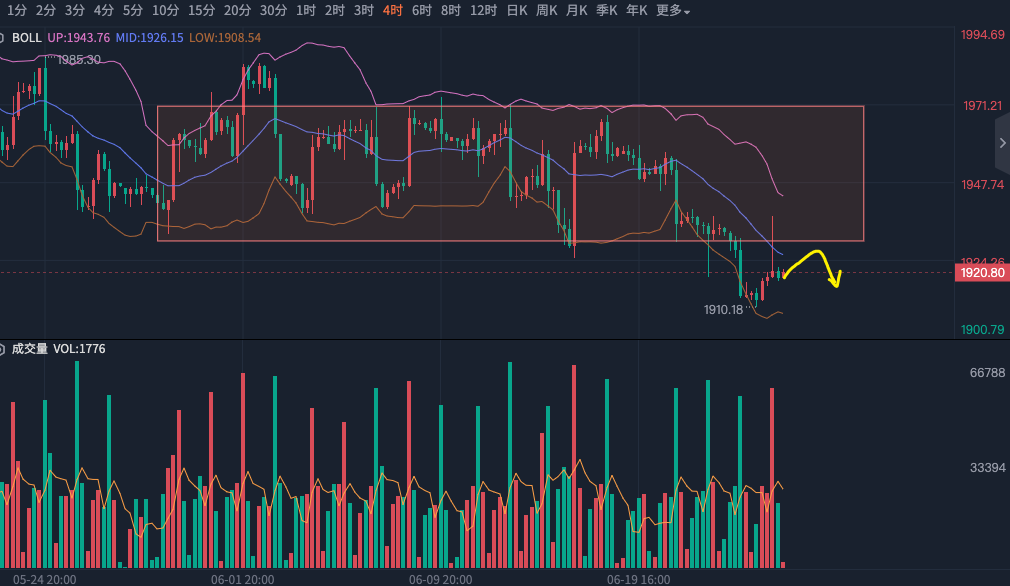Click the current price tag 1920.80

tap(982, 272)
